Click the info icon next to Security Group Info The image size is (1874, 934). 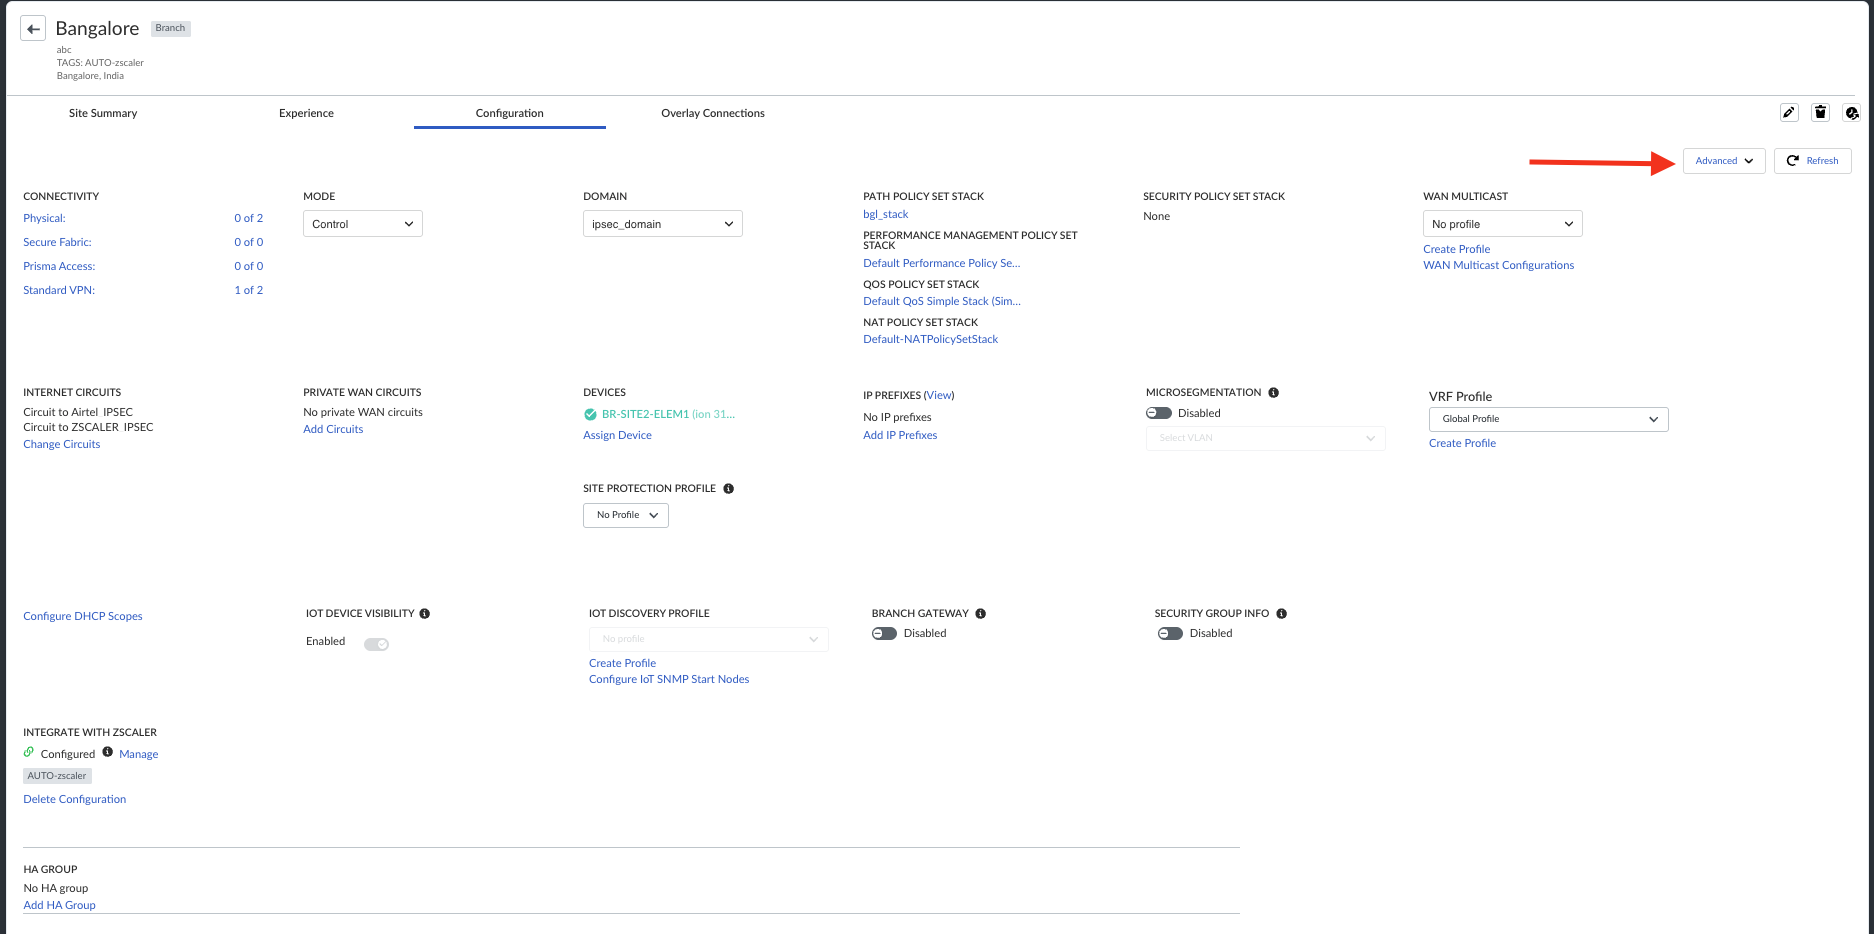coord(1282,614)
